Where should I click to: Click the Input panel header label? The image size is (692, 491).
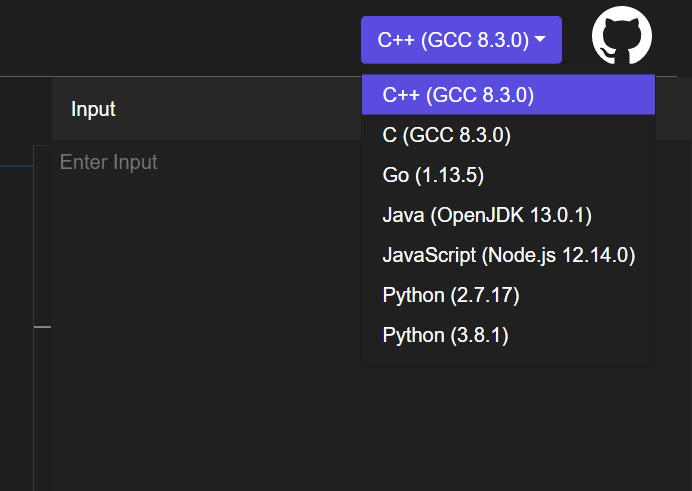point(93,109)
